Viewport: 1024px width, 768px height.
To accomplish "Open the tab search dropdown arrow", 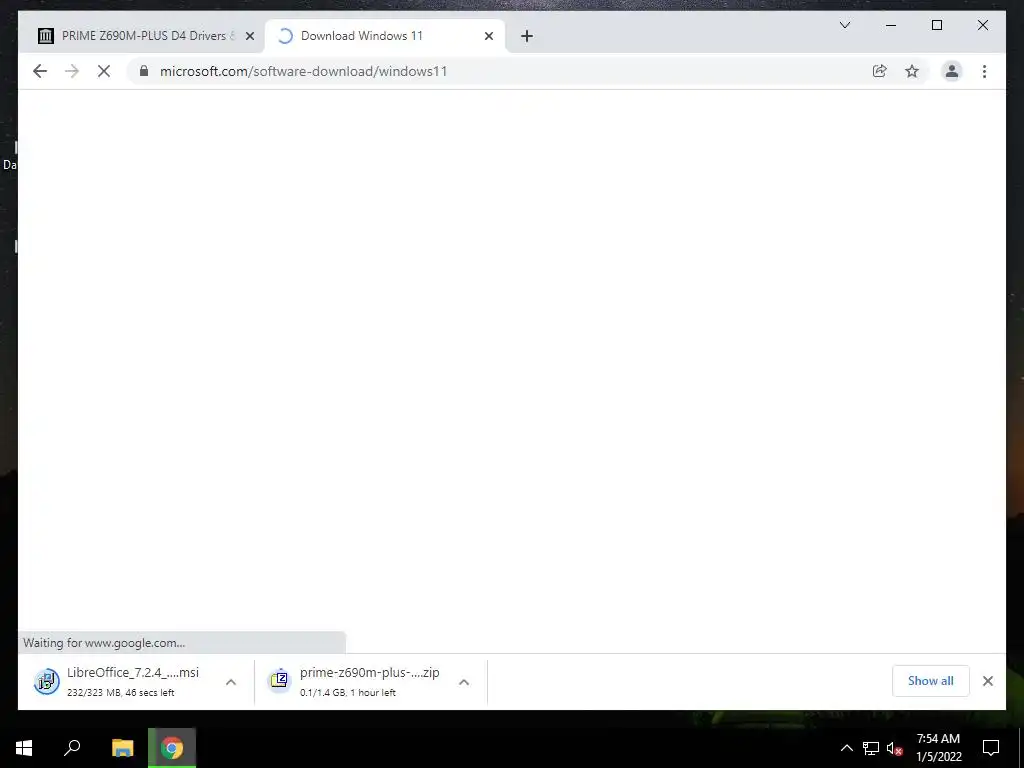I will coord(844,25).
